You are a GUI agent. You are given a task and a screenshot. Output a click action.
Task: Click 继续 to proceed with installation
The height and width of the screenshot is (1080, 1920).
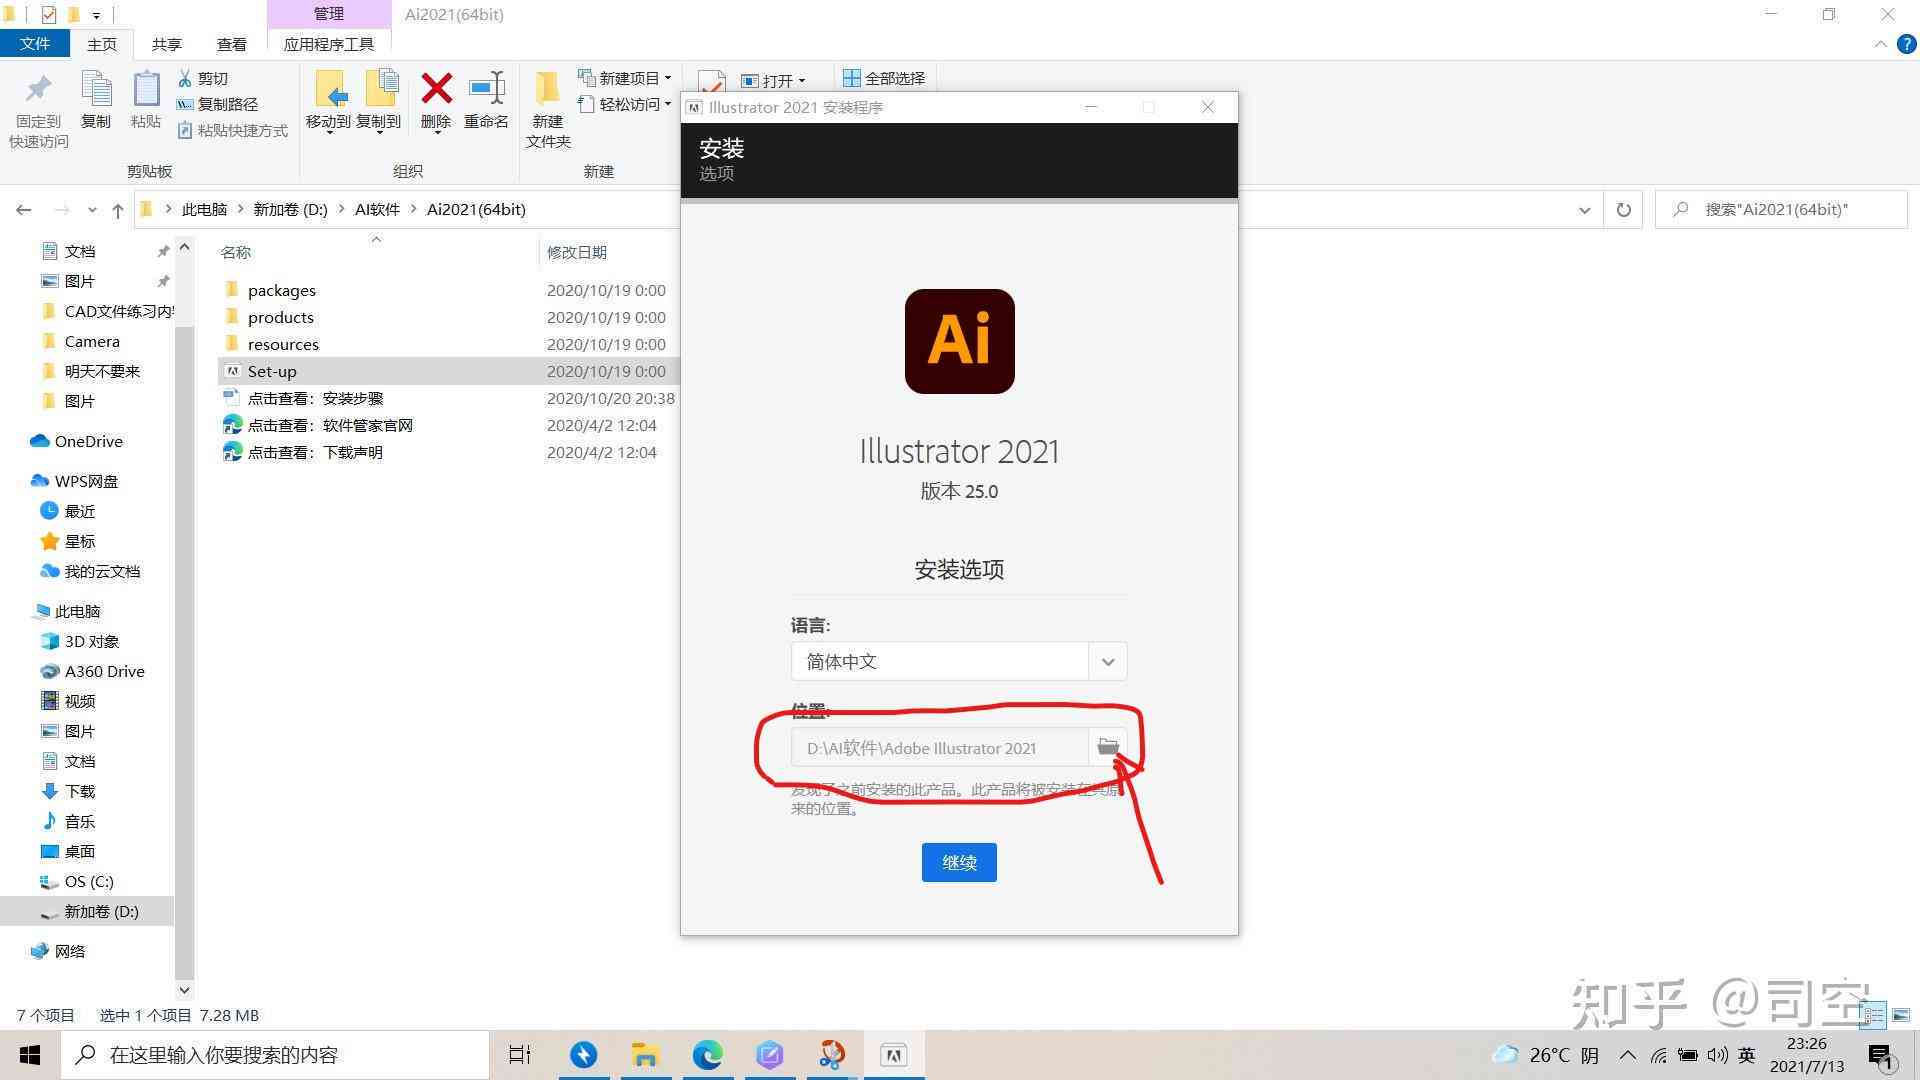pyautogui.click(x=960, y=861)
